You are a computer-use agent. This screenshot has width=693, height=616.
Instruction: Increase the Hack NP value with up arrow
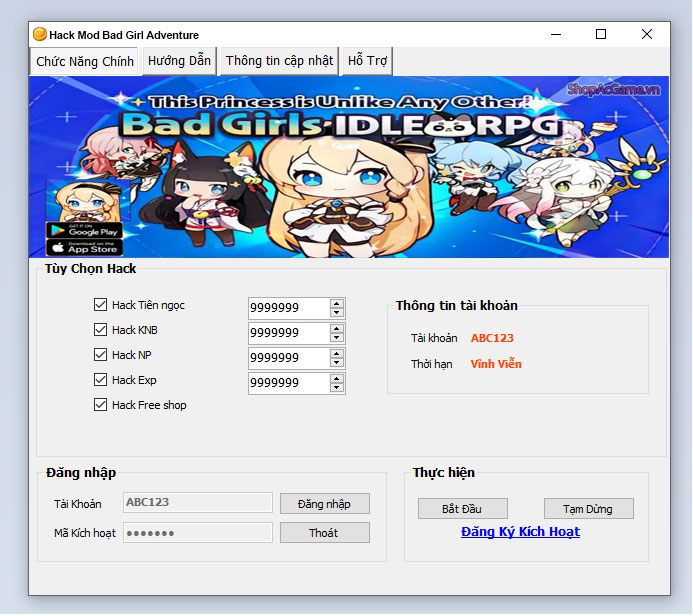pos(337,354)
